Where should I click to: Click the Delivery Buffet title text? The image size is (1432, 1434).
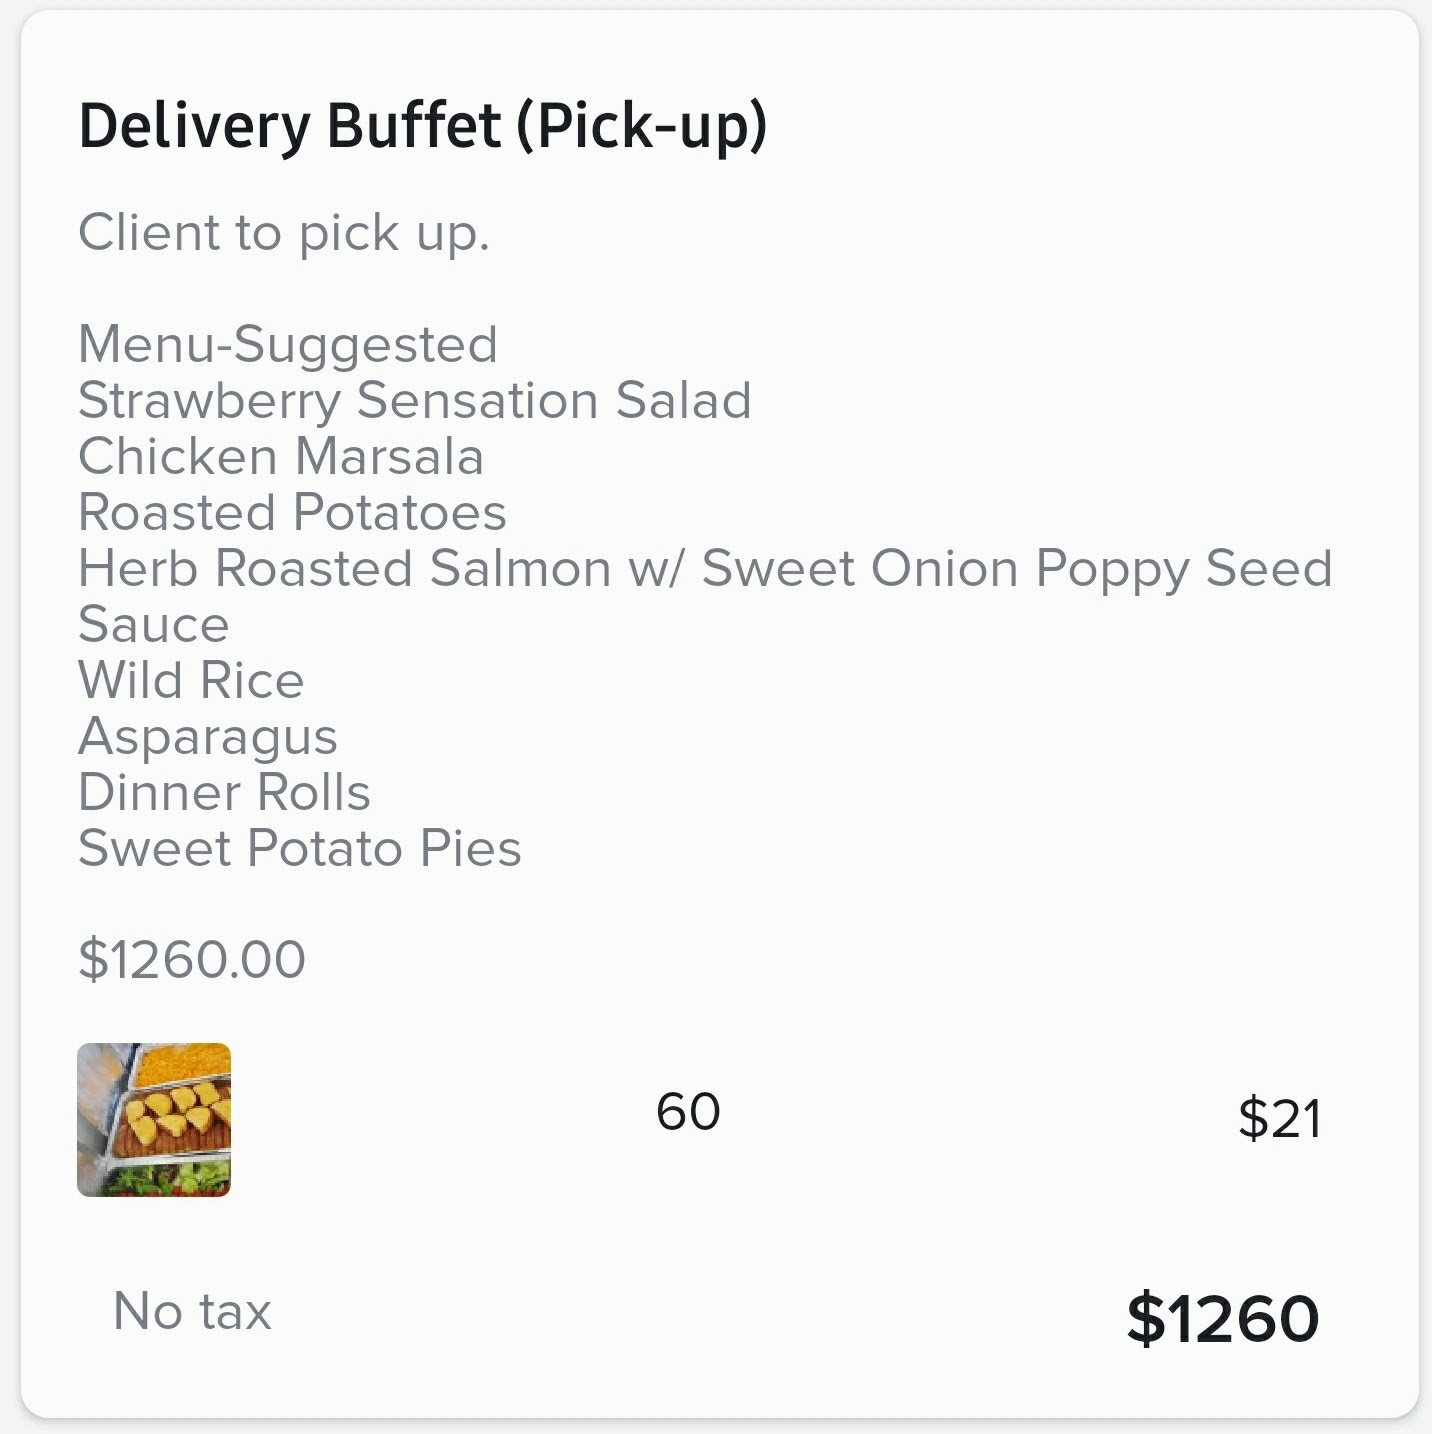[290, 126]
